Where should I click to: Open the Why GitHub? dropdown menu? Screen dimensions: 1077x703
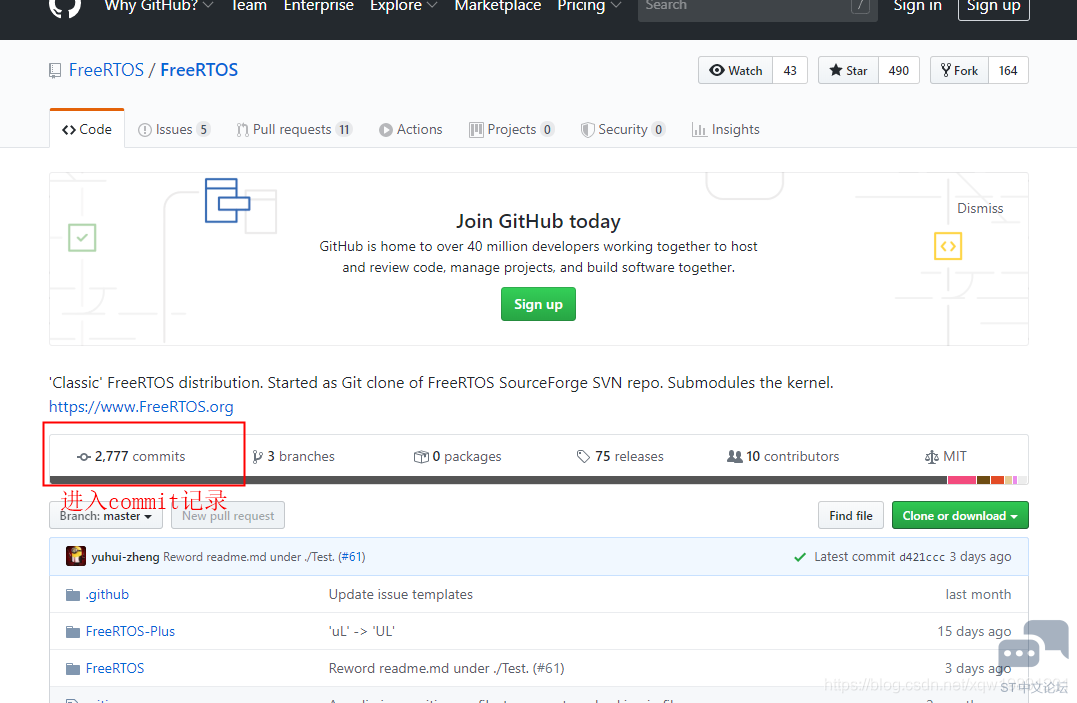[159, 5]
